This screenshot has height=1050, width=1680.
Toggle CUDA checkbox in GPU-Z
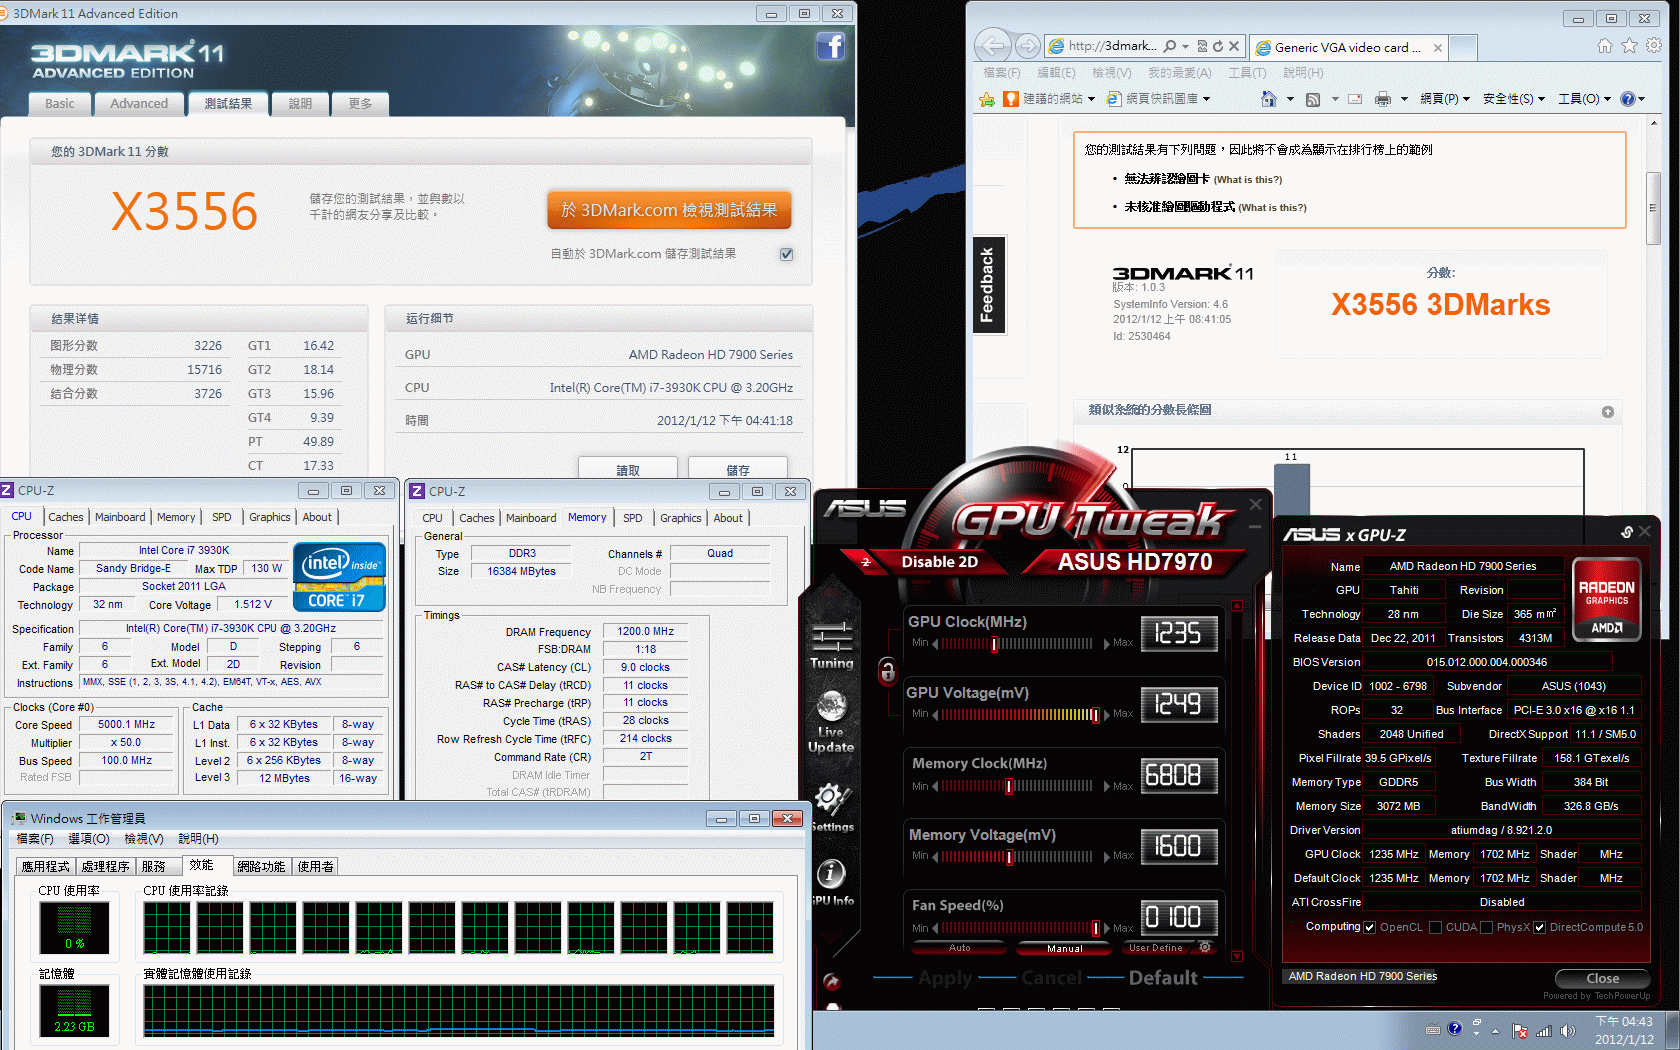pyautogui.click(x=1436, y=927)
